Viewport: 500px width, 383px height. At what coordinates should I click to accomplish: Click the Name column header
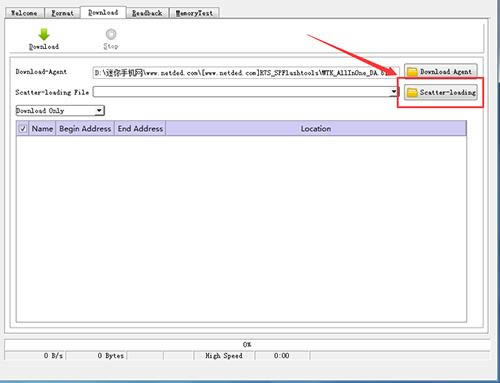[42, 129]
